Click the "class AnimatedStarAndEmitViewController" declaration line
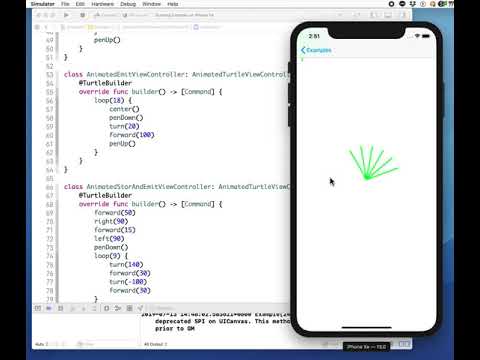Screen dimensions: 480x360 (177, 187)
